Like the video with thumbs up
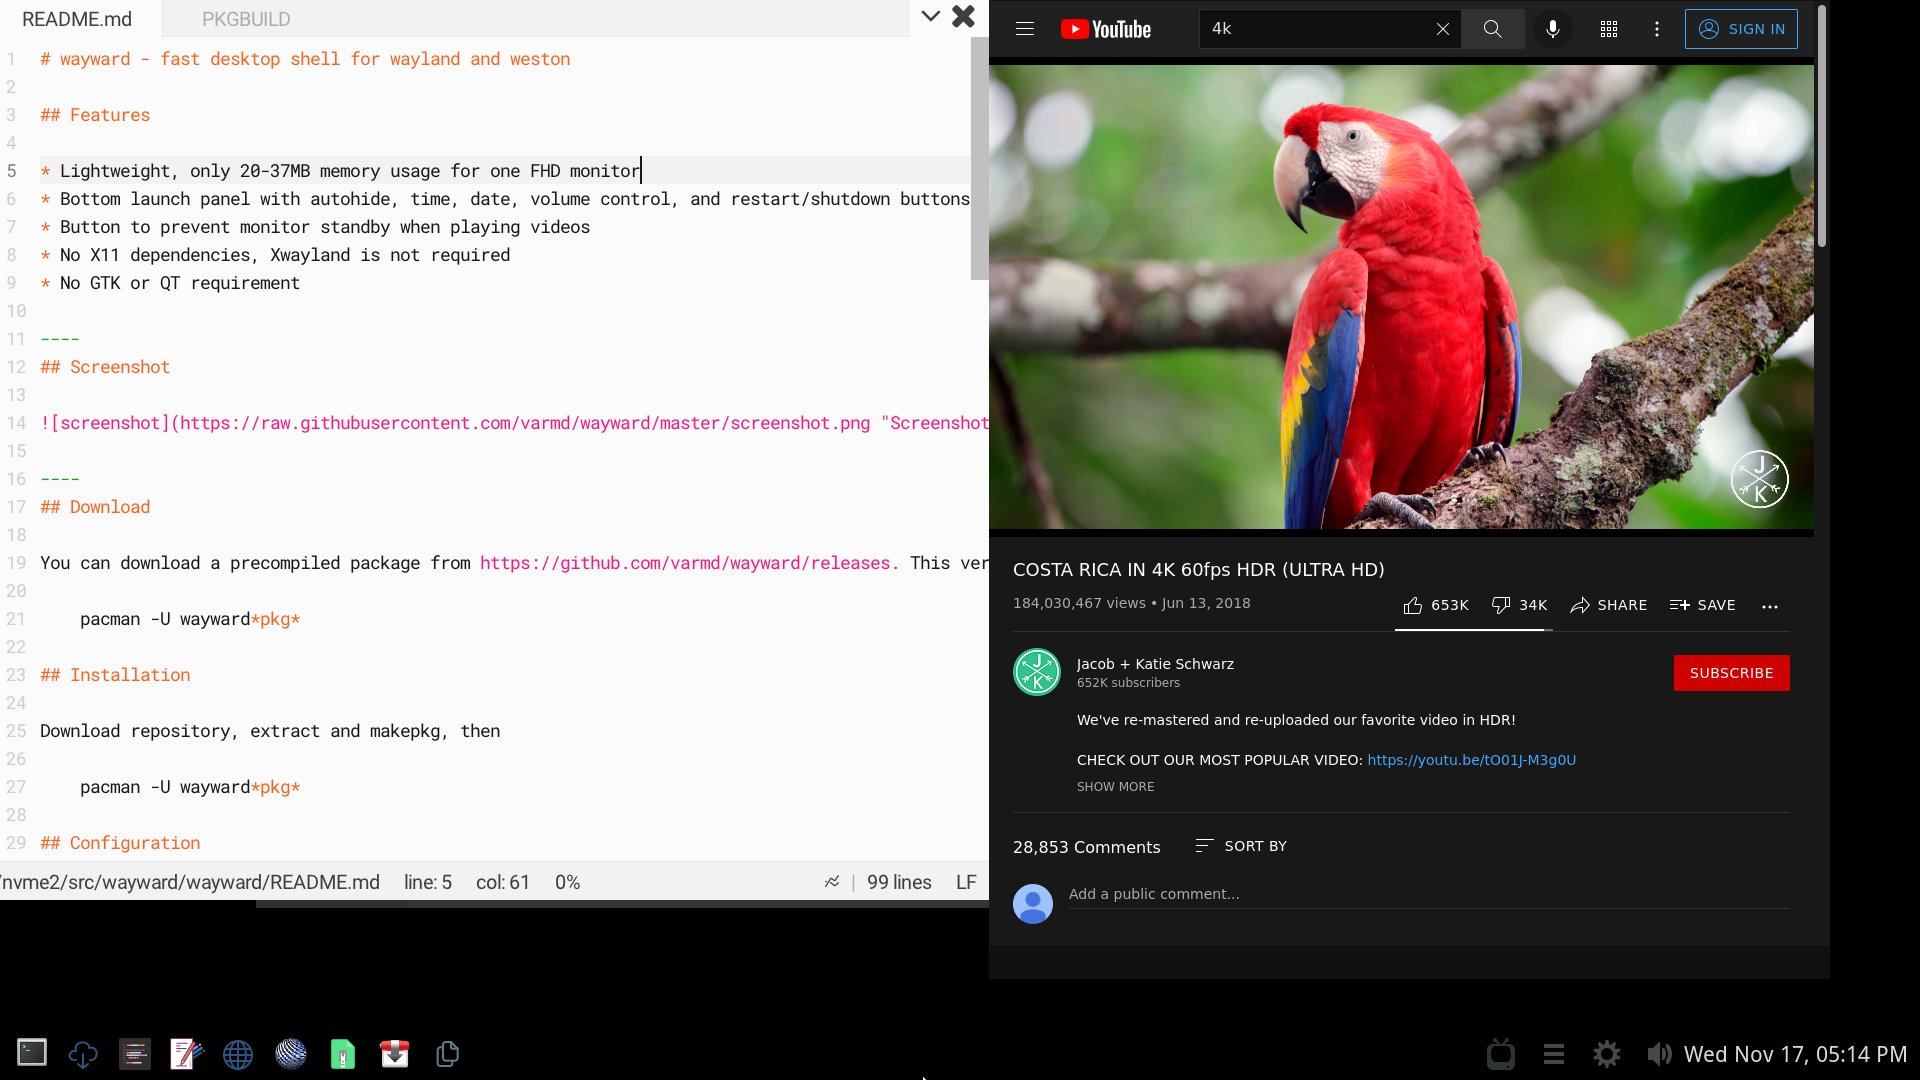Screen dimensions: 1920x1080 (1413, 605)
